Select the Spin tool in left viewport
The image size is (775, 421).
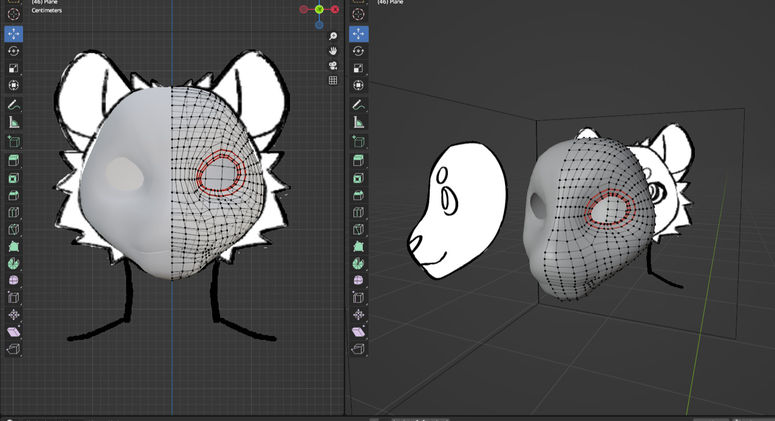(x=13, y=263)
